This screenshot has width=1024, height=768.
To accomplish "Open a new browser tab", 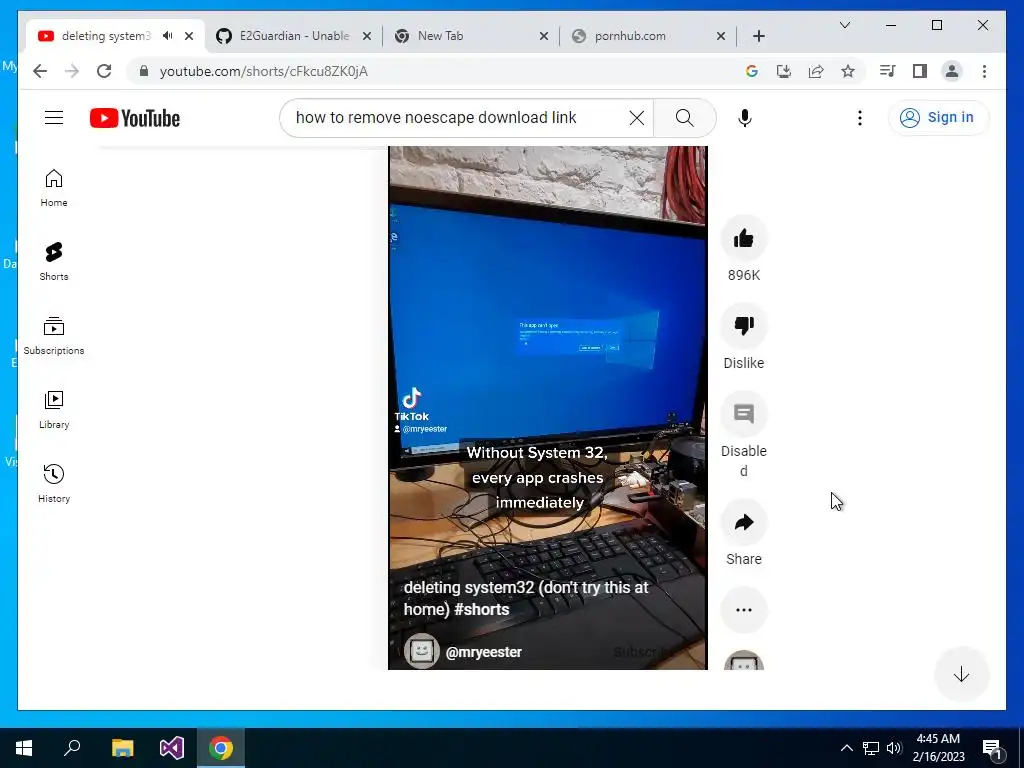I will tap(759, 36).
